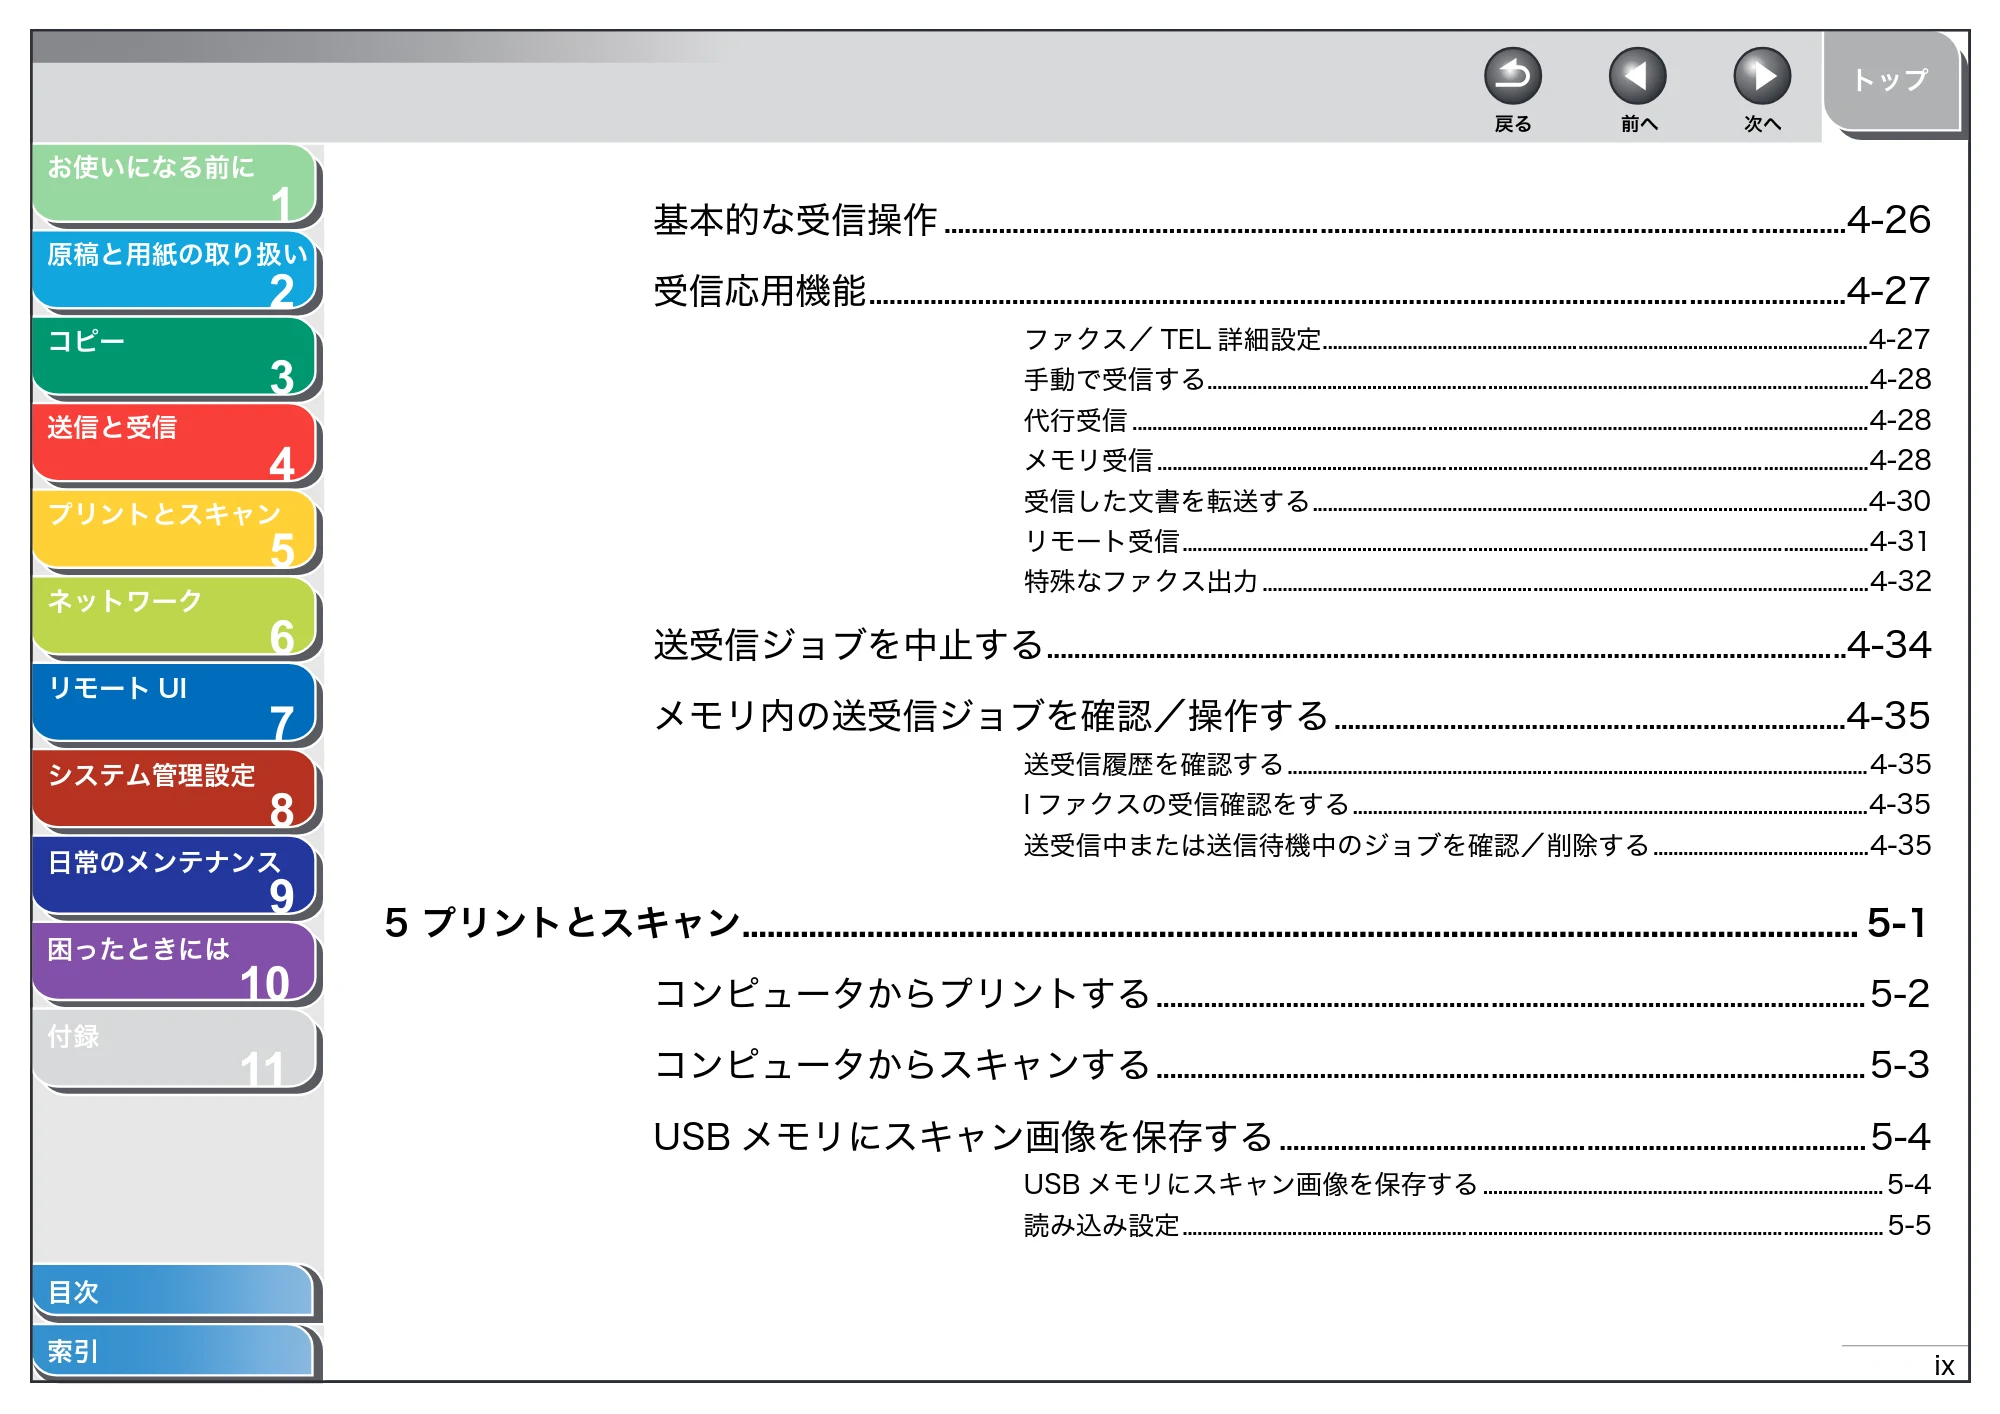Open large USB メモリにスキャン画像を保存する heading
The width and height of the screenshot is (2000, 1414).
coord(1291,1137)
